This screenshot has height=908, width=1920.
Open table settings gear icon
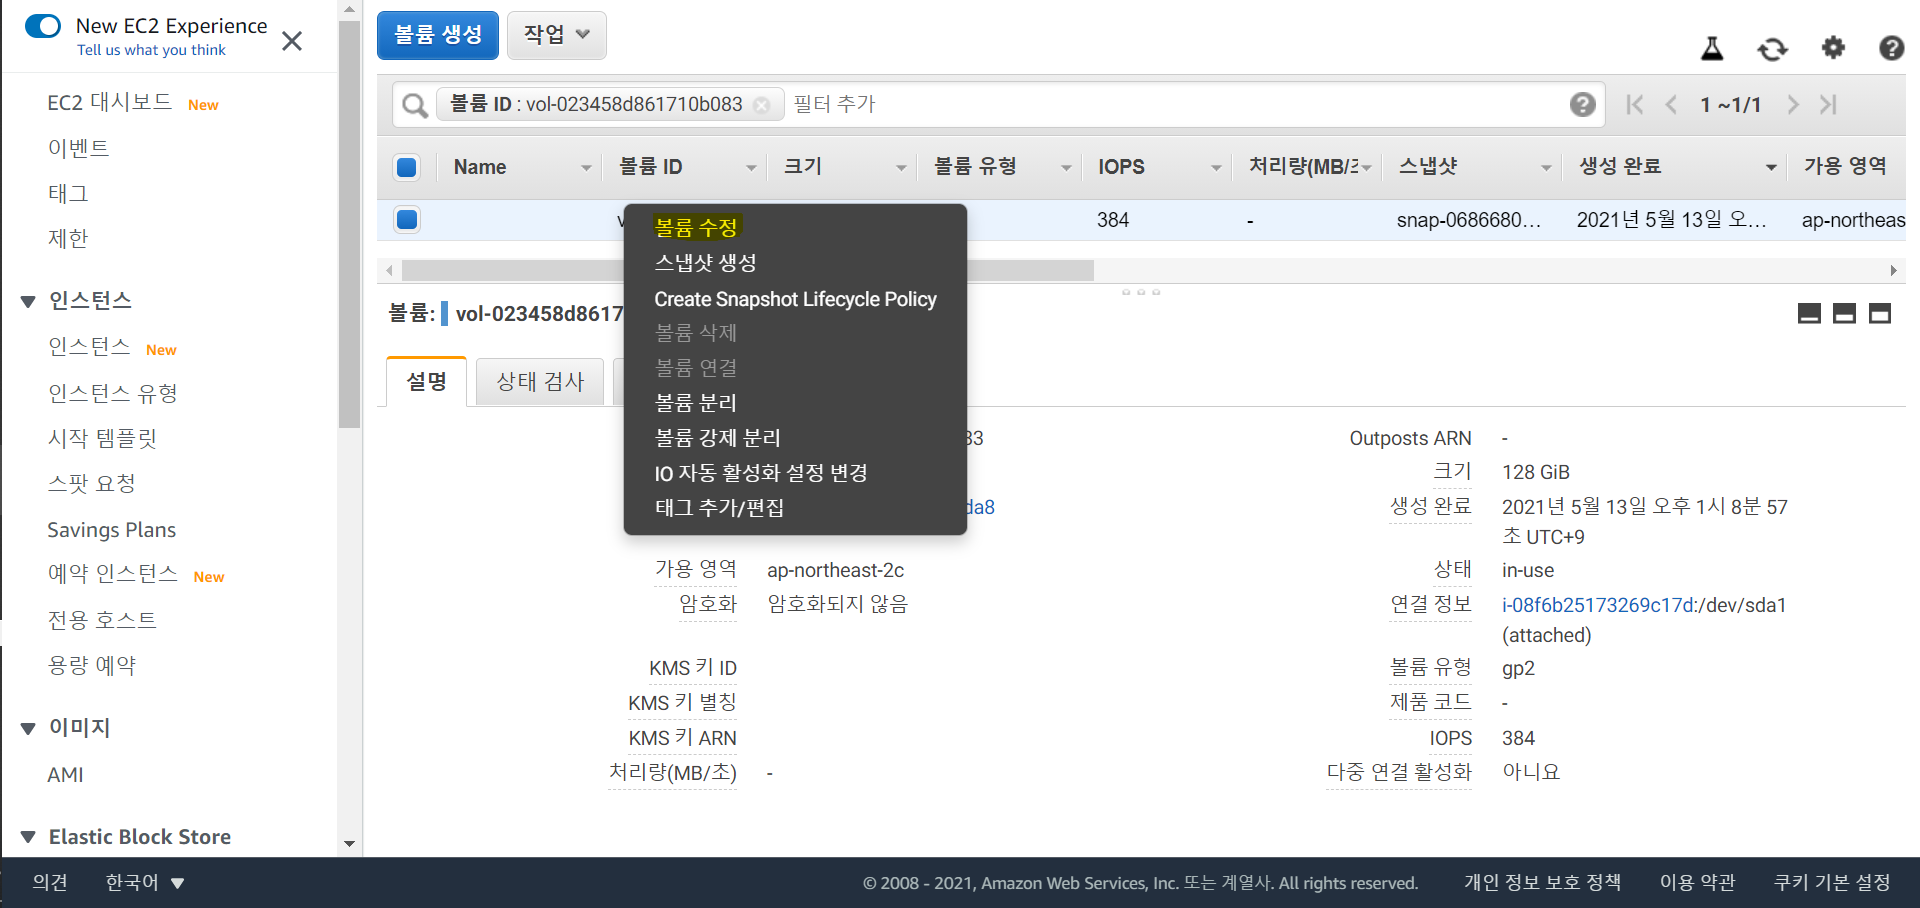point(1833,48)
